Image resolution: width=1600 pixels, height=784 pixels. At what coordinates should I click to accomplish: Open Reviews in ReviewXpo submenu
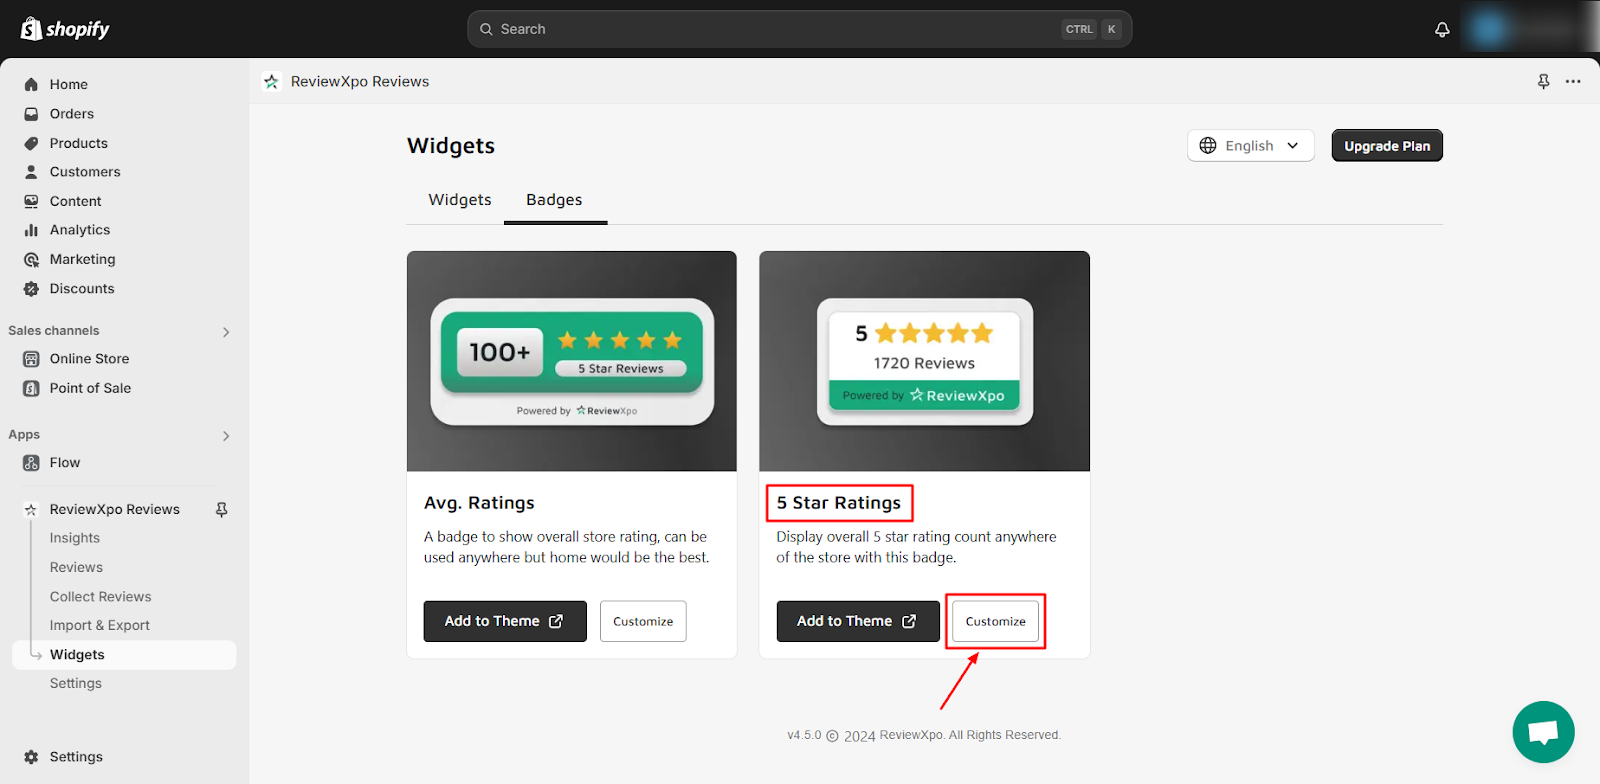tap(76, 567)
